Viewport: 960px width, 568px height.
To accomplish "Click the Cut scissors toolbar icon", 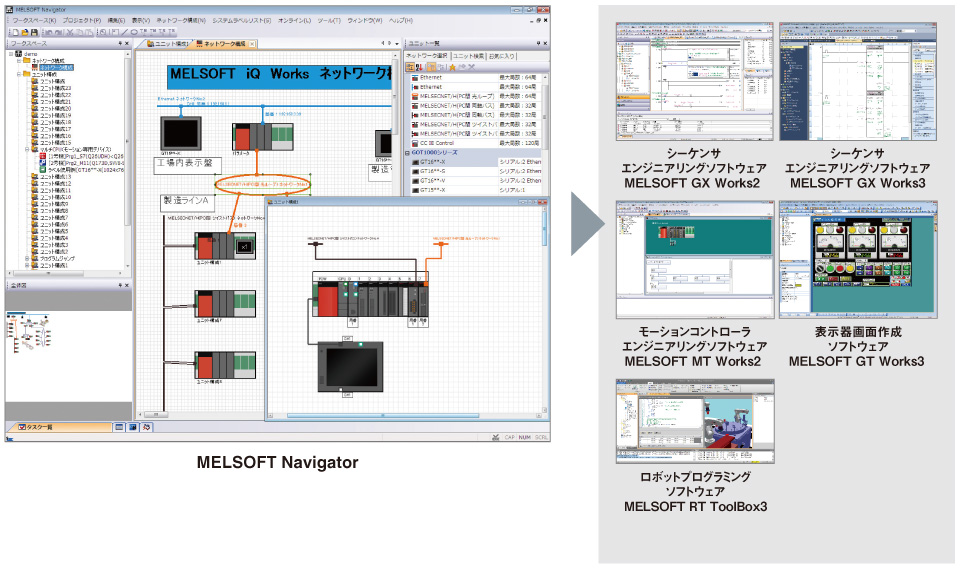I will point(69,32).
